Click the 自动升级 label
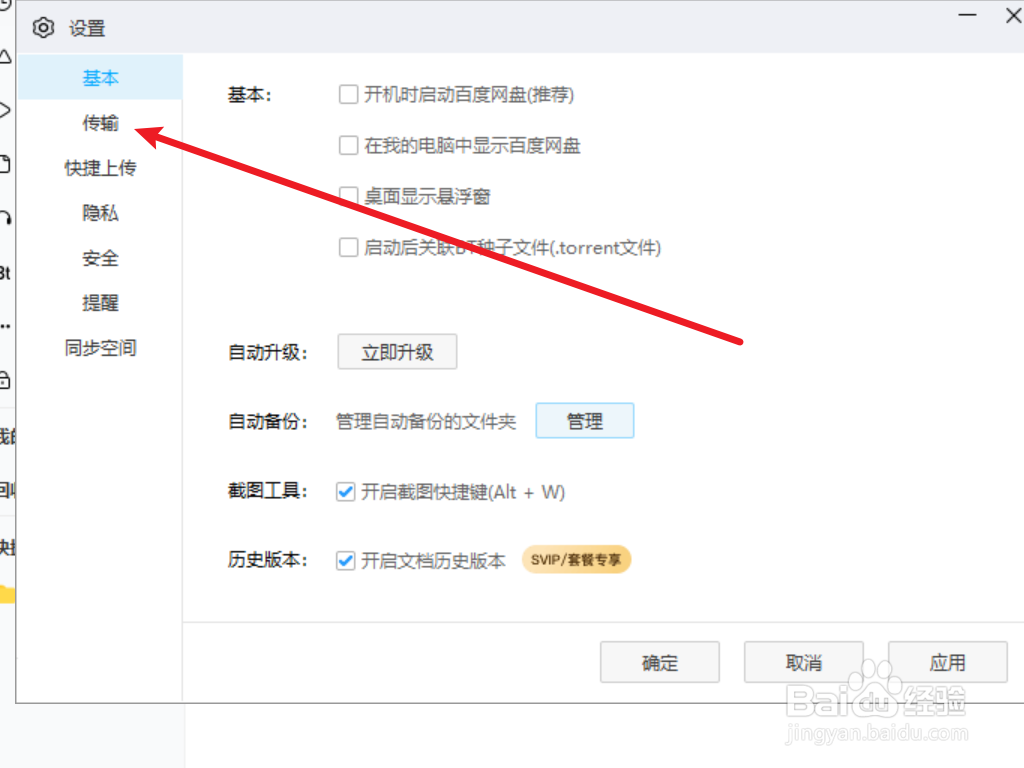The height and width of the screenshot is (768, 1024). pyautogui.click(x=268, y=353)
